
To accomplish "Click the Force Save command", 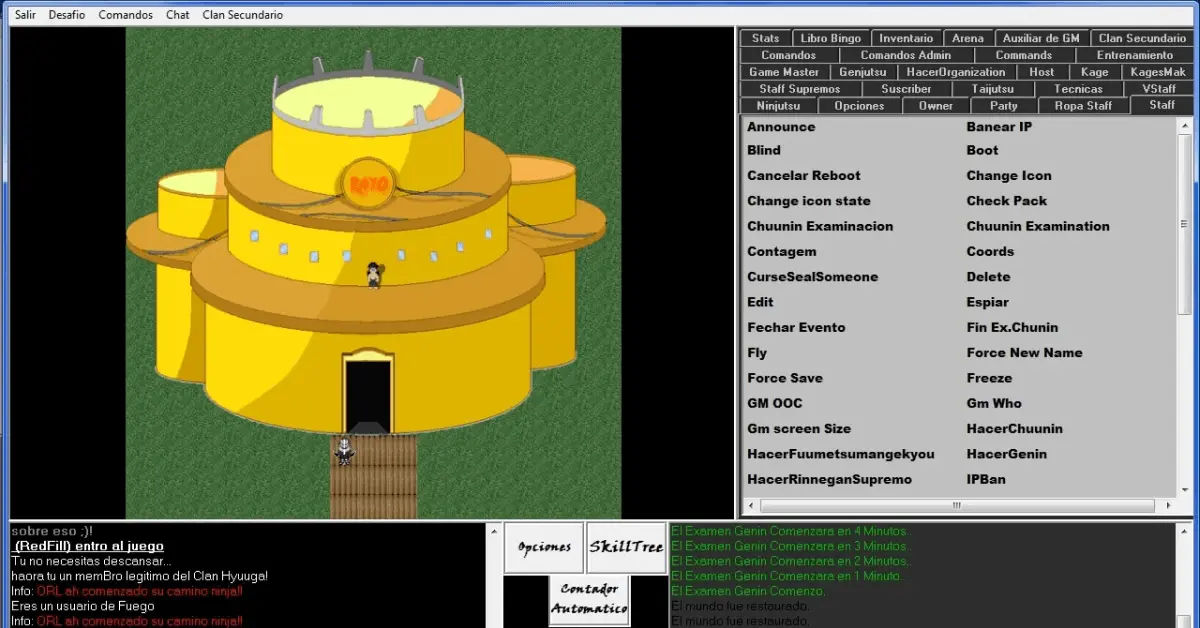I will point(785,378).
